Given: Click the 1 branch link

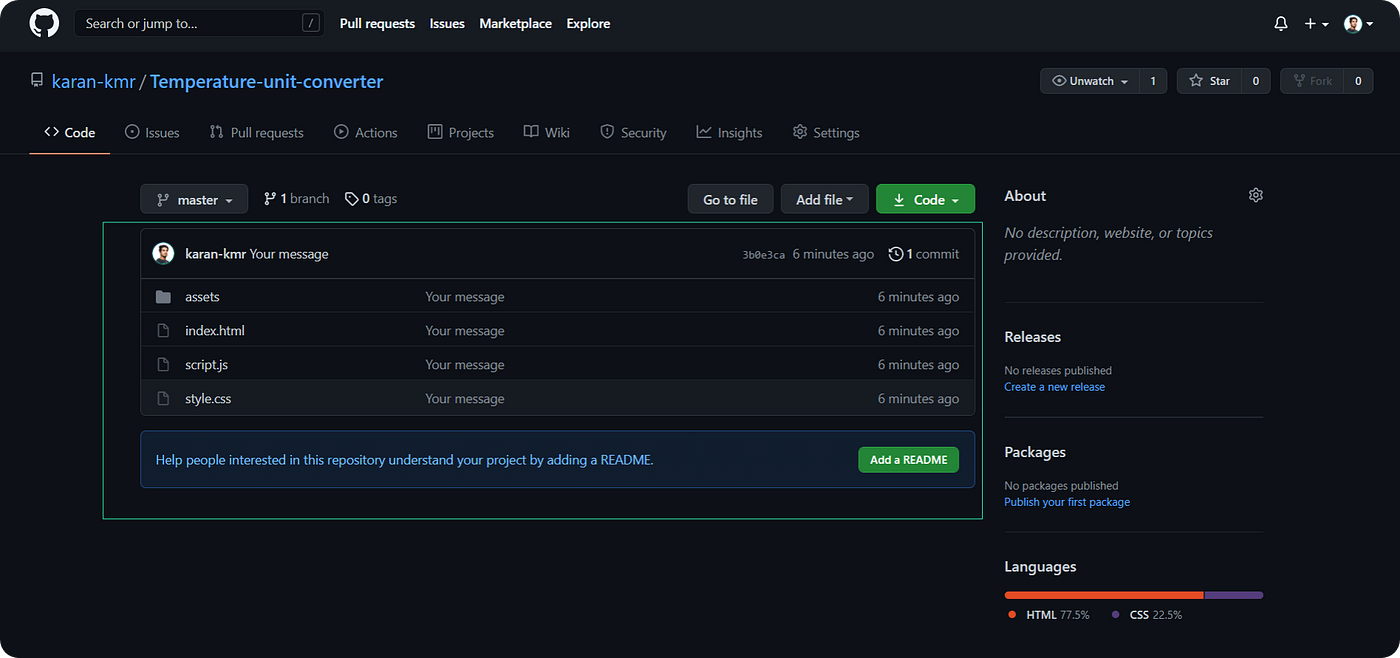Looking at the screenshot, I should (296, 199).
